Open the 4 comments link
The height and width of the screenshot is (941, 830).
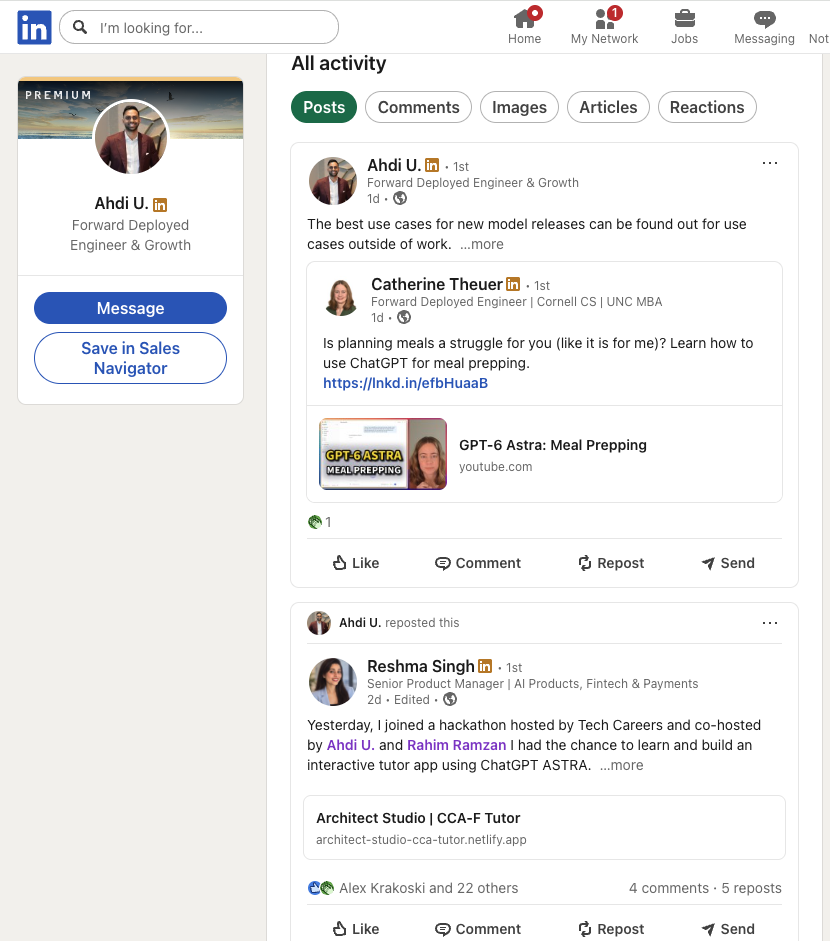(x=669, y=888)
